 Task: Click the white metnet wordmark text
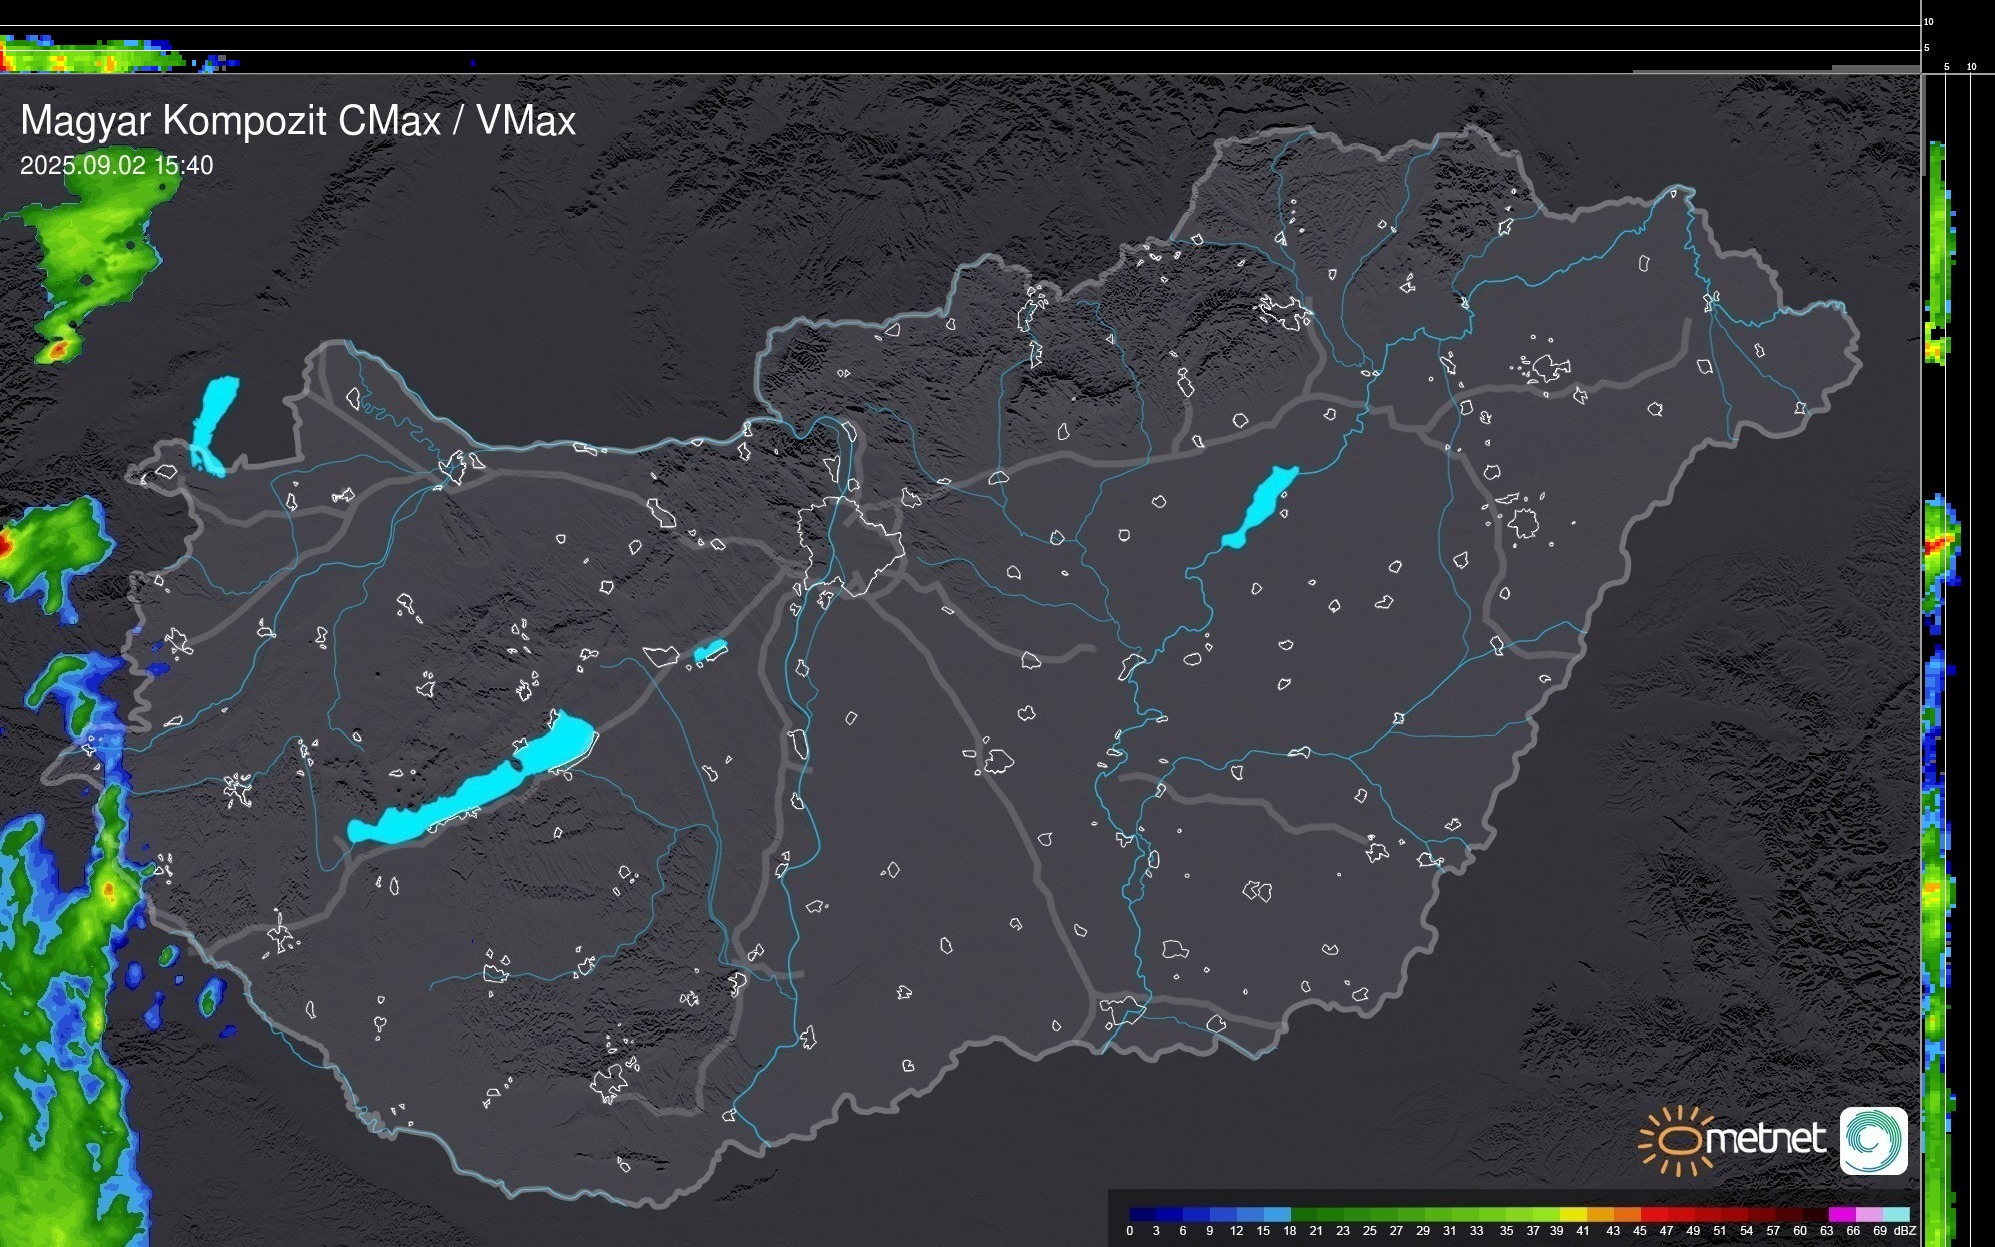1765,1138
